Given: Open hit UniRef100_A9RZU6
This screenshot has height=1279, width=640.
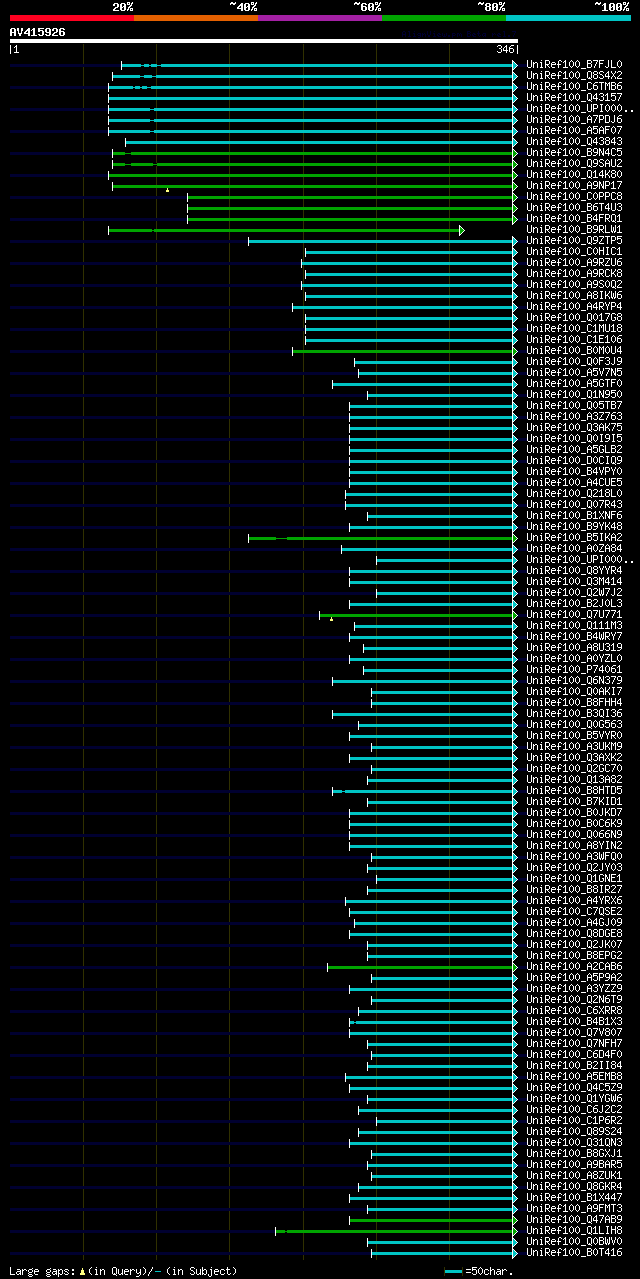Looking at the screenshot, I should tap(574, 262).
